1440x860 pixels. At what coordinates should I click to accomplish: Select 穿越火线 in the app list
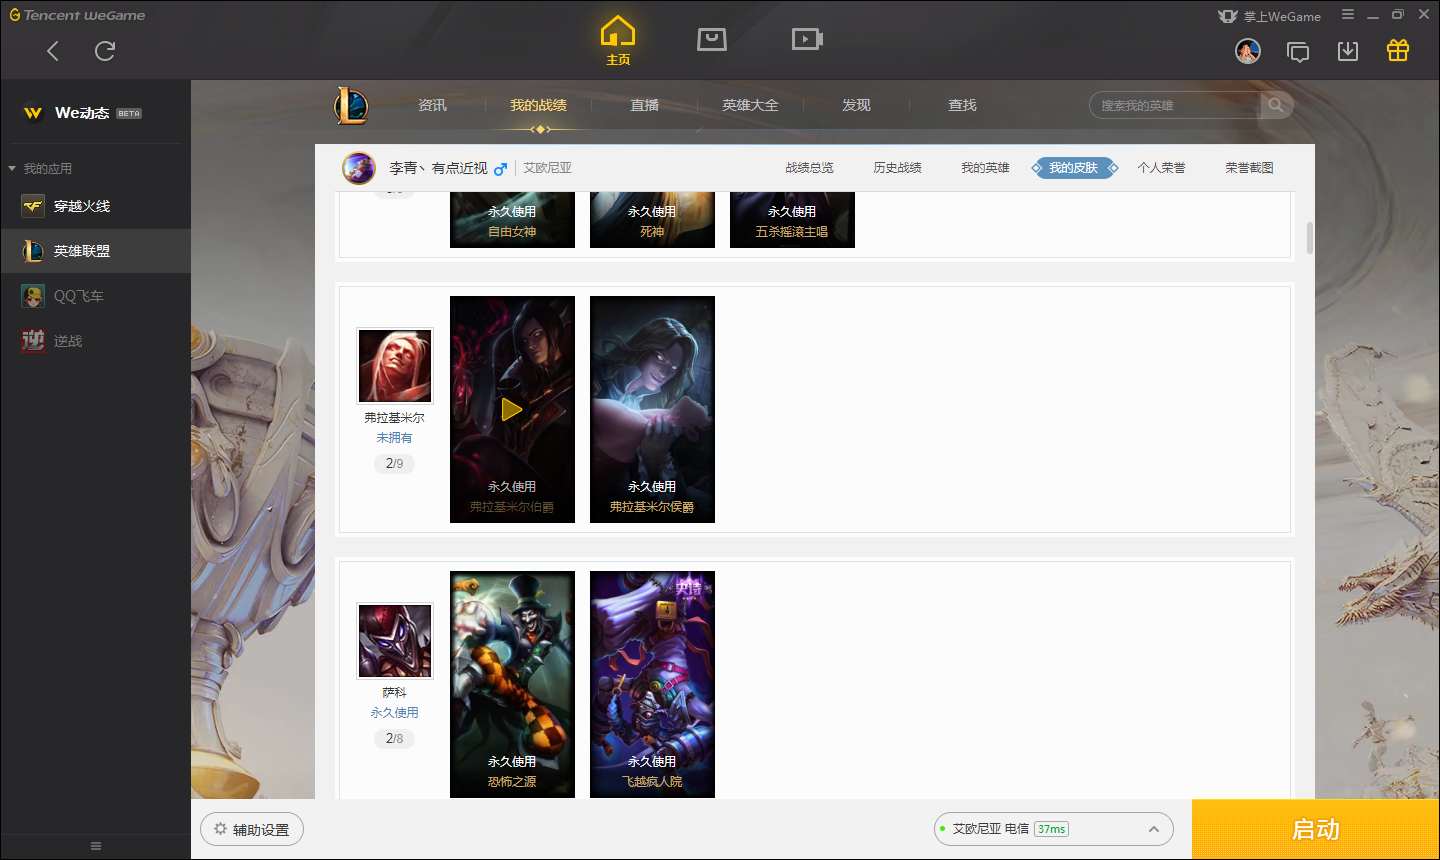point(95,206)
